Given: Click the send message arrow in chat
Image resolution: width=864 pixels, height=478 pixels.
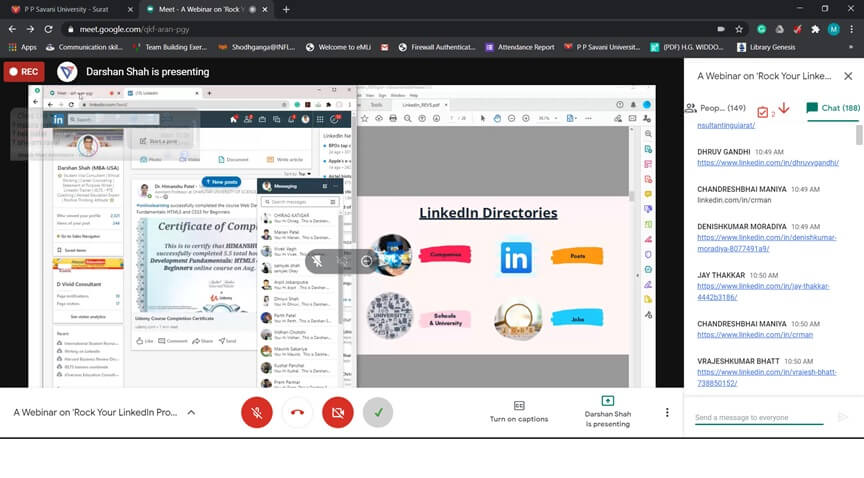Looking at the screenshot, I should click(x=843, y=417).
